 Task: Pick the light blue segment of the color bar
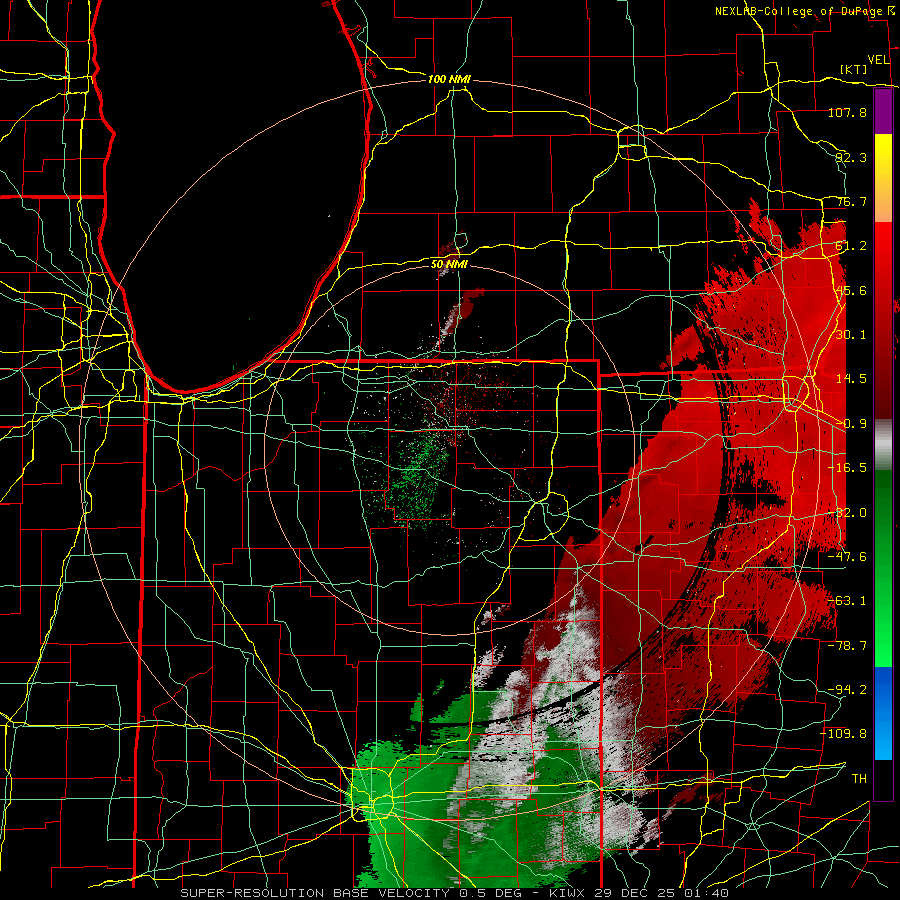(x=883, y=740)
